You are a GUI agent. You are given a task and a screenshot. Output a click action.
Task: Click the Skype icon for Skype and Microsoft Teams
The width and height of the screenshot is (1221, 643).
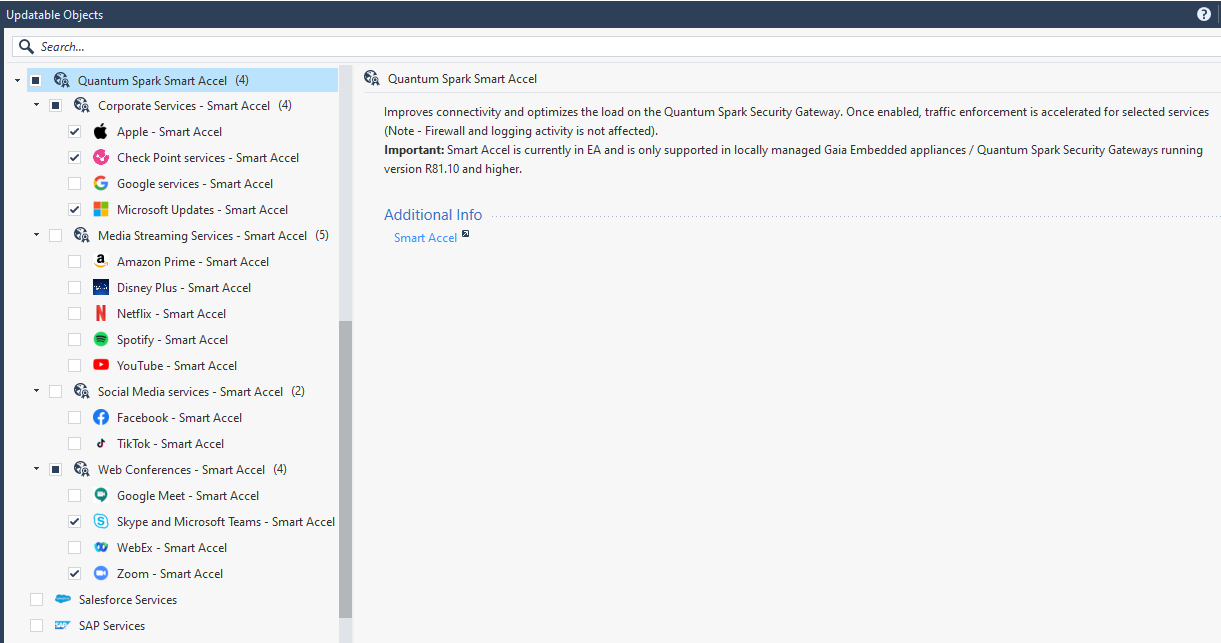tap(100, 521)
